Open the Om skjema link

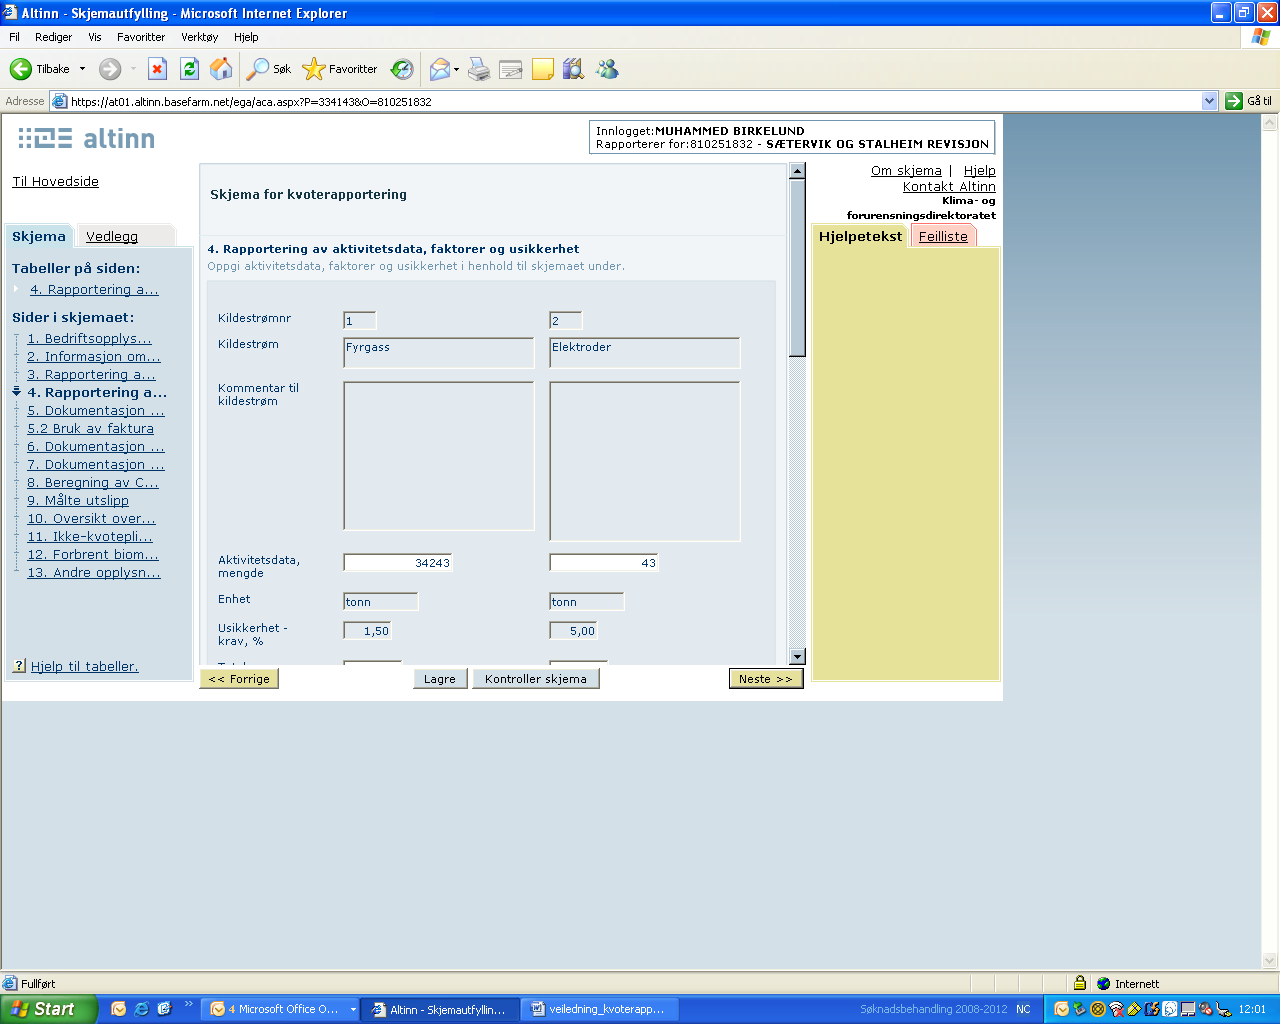coord(906,170)
